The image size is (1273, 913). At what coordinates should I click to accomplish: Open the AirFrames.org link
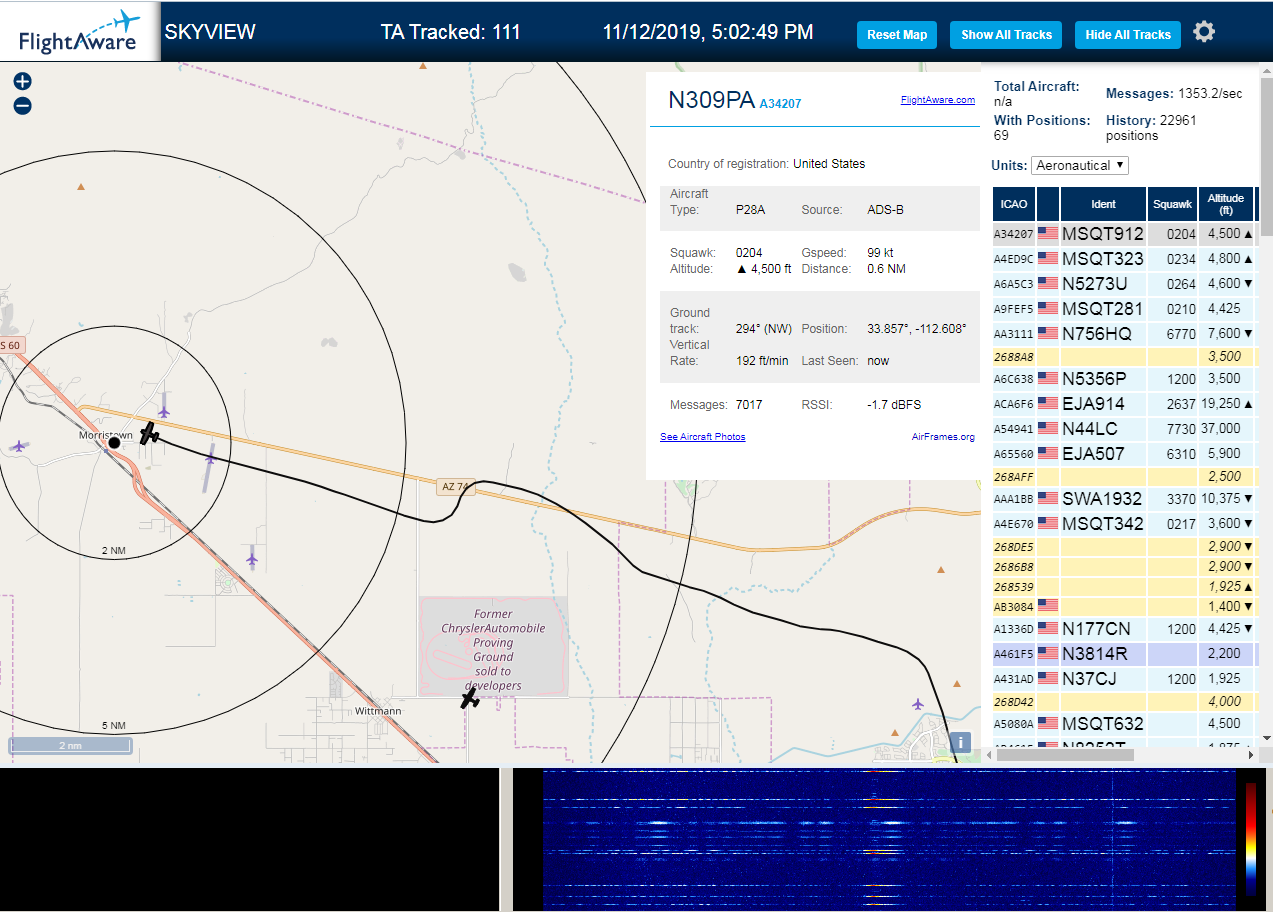943,437
